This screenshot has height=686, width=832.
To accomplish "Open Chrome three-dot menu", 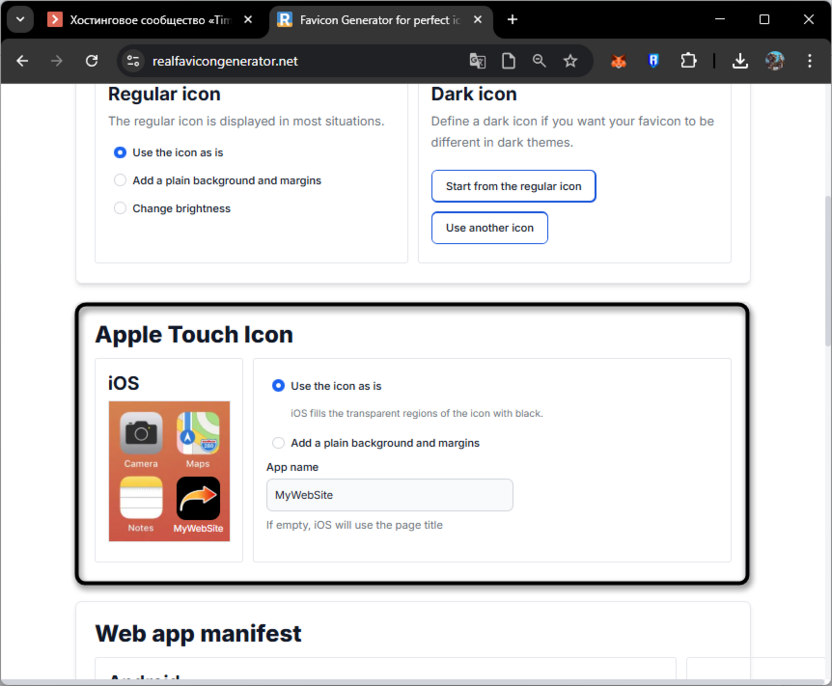I will tap(810, 61).
